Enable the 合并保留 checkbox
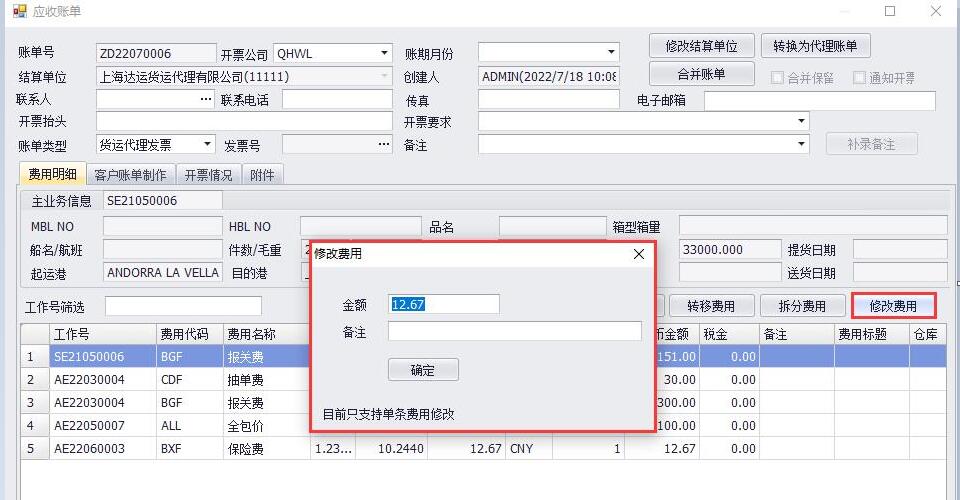Screen dimensions: 960x500 tap(779, 78)
